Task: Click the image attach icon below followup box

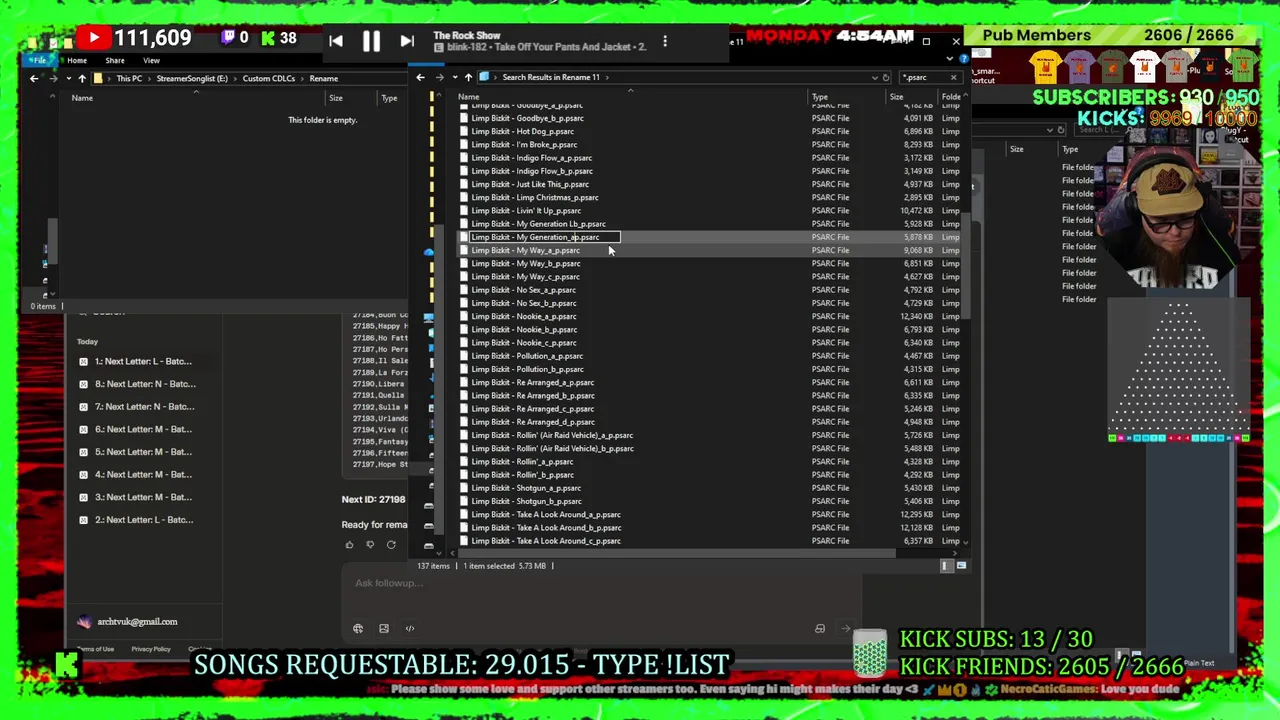Action: [x=384, y=628]
